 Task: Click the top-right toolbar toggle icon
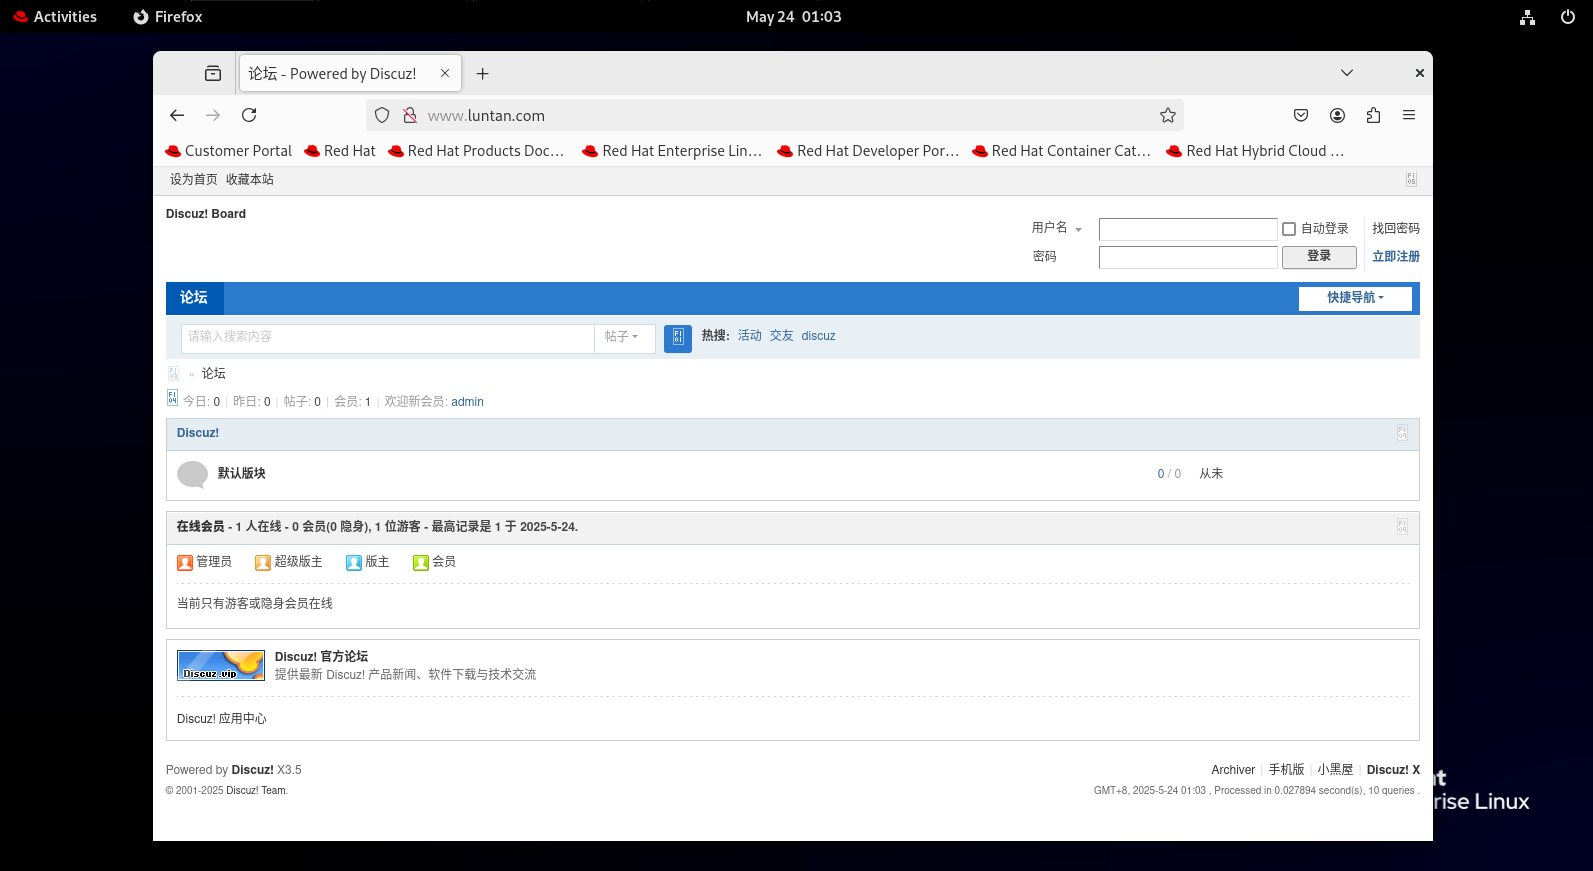[1411, 179]
